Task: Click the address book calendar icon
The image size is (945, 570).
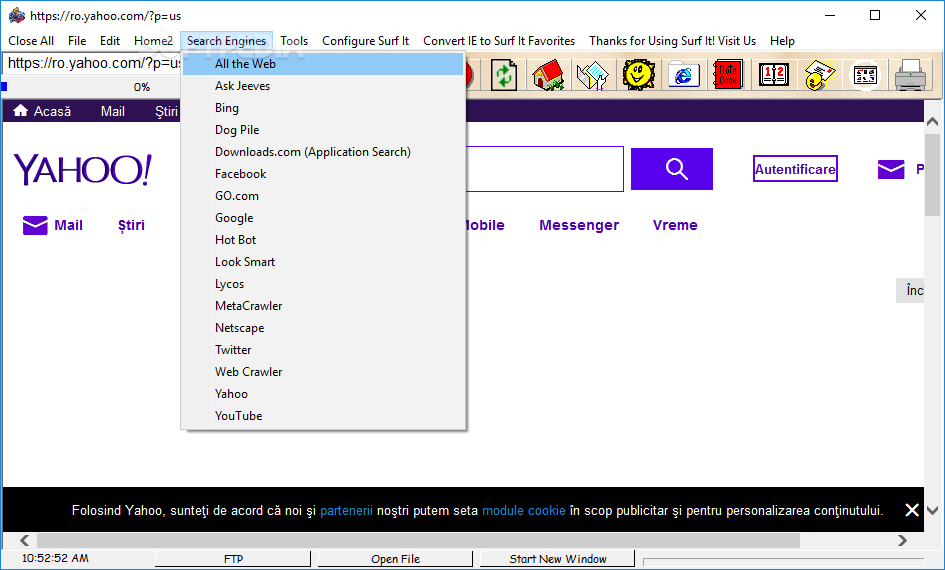Action: tap(774, 75)
